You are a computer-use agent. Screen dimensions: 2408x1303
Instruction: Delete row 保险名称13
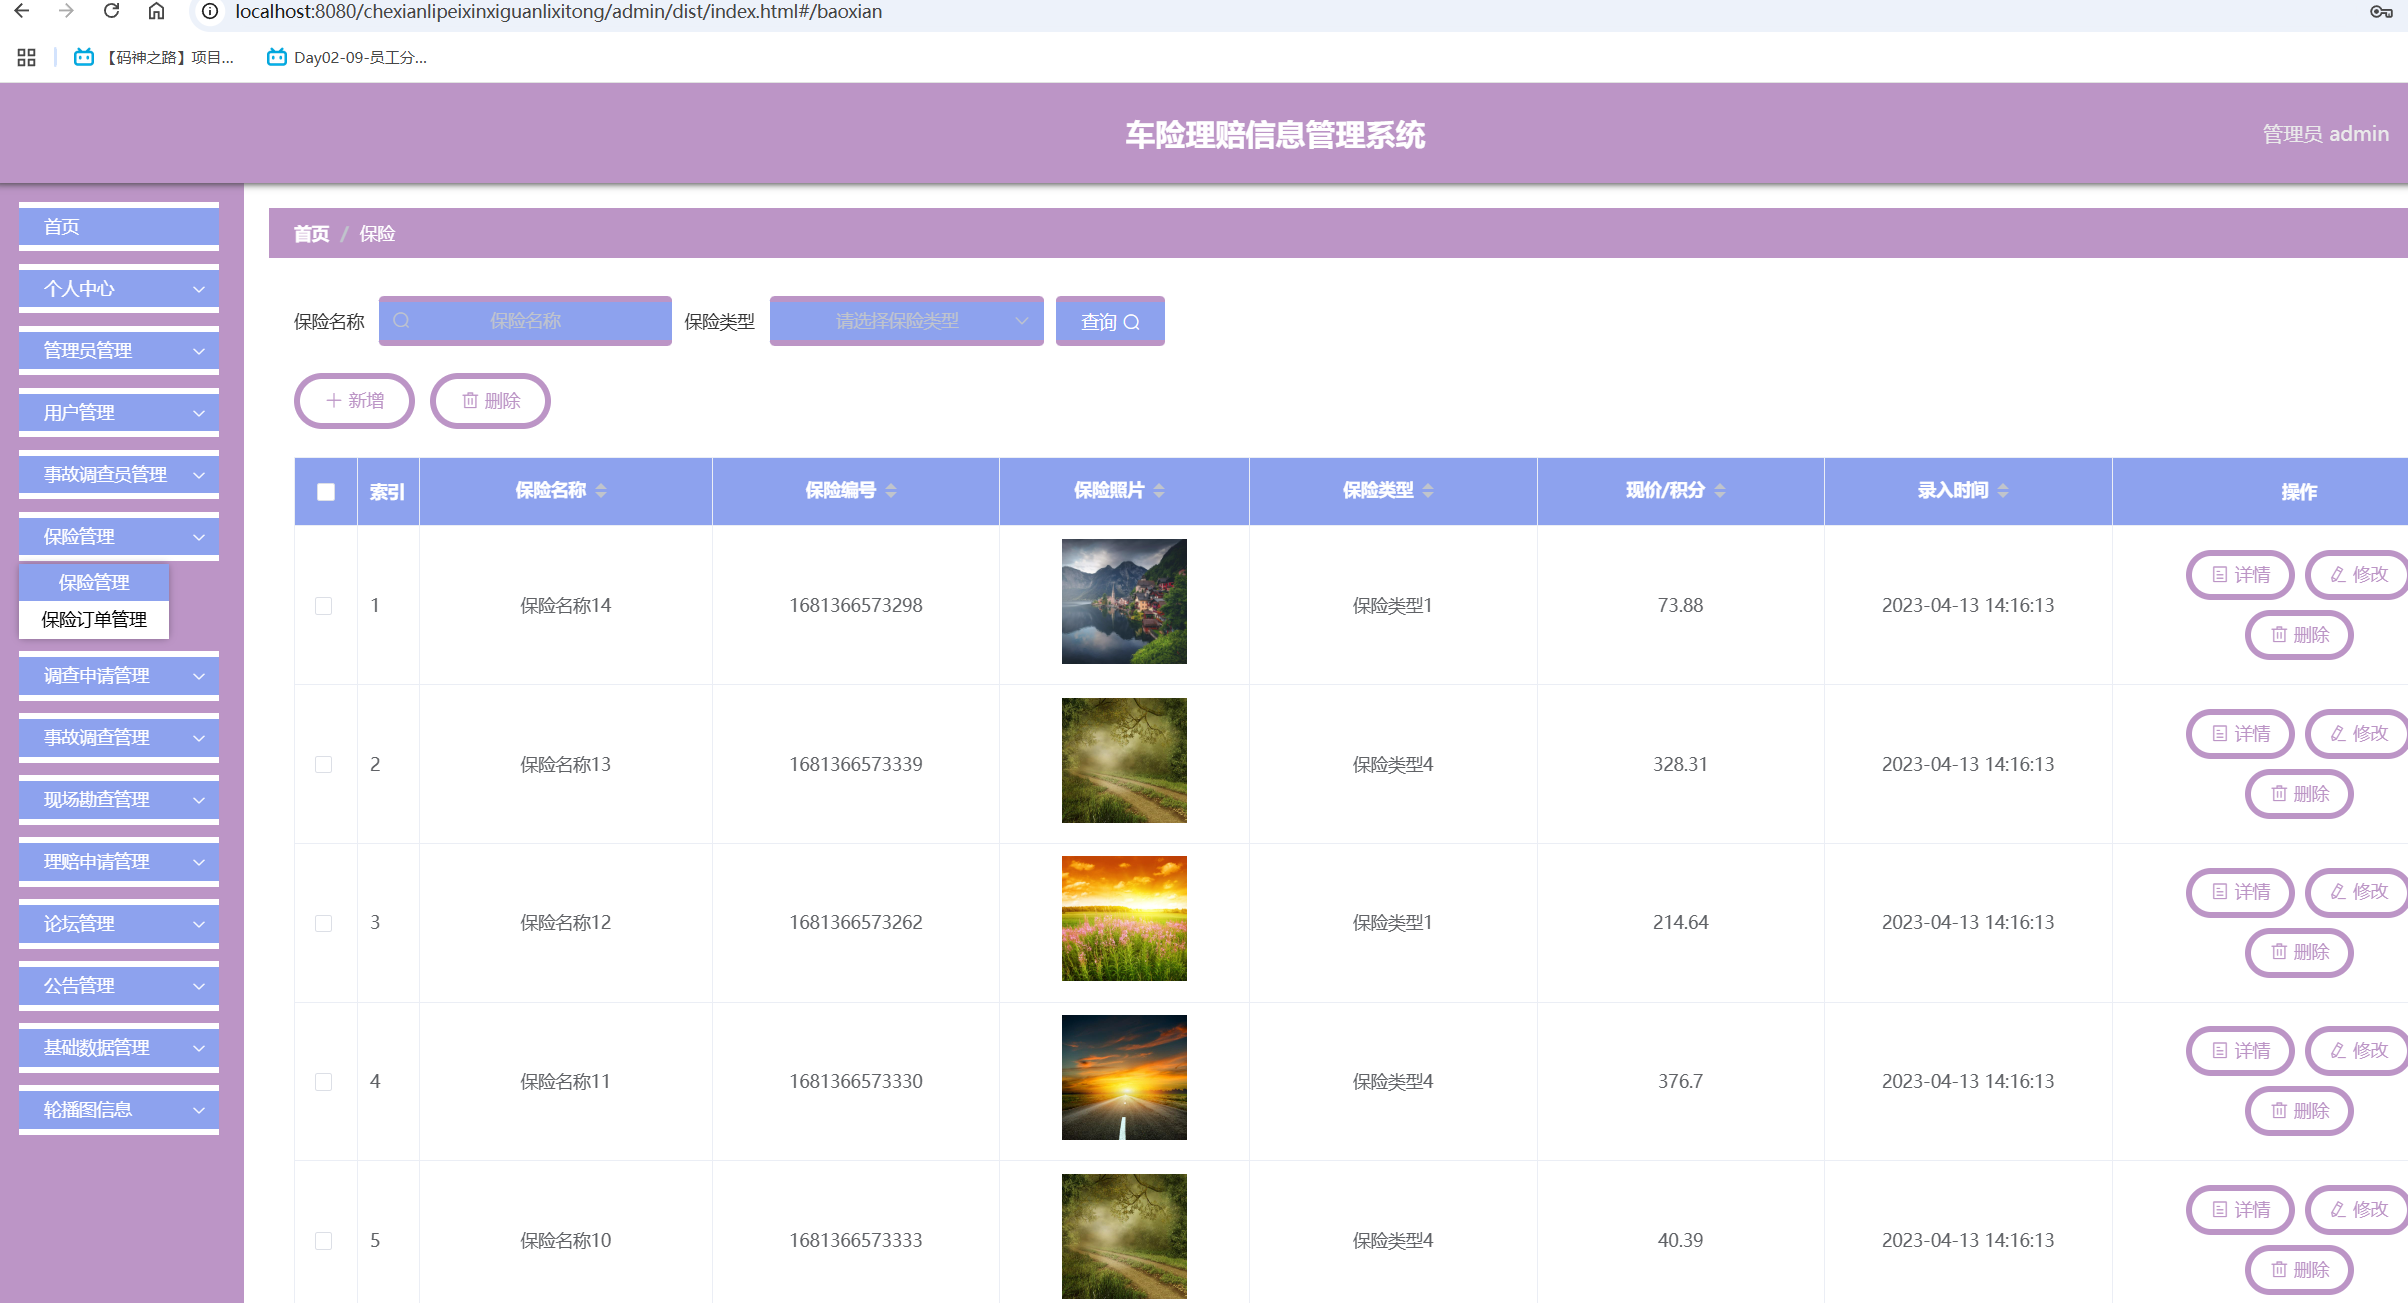point(2299,794)
